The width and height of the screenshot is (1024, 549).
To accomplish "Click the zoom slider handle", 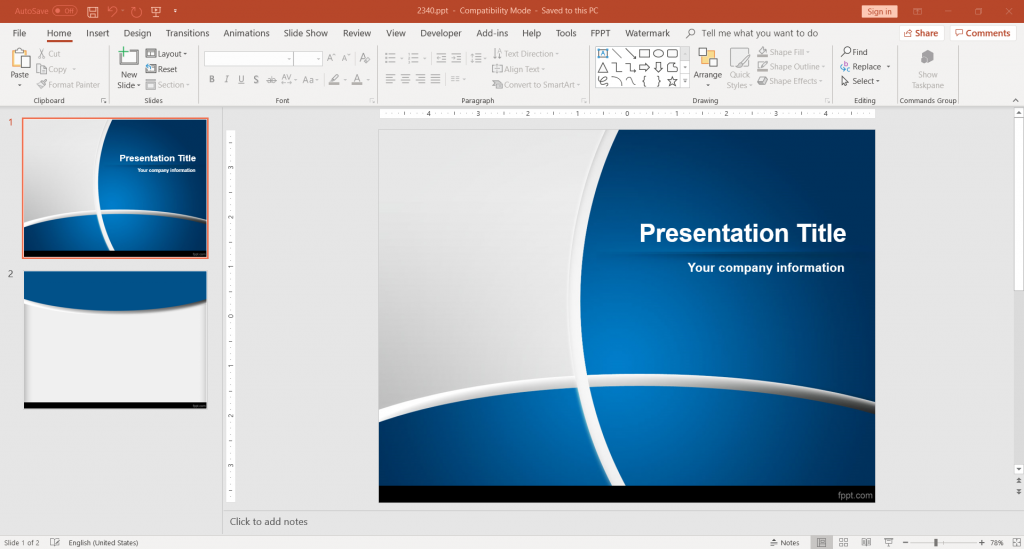I will [x=936, y=542].
